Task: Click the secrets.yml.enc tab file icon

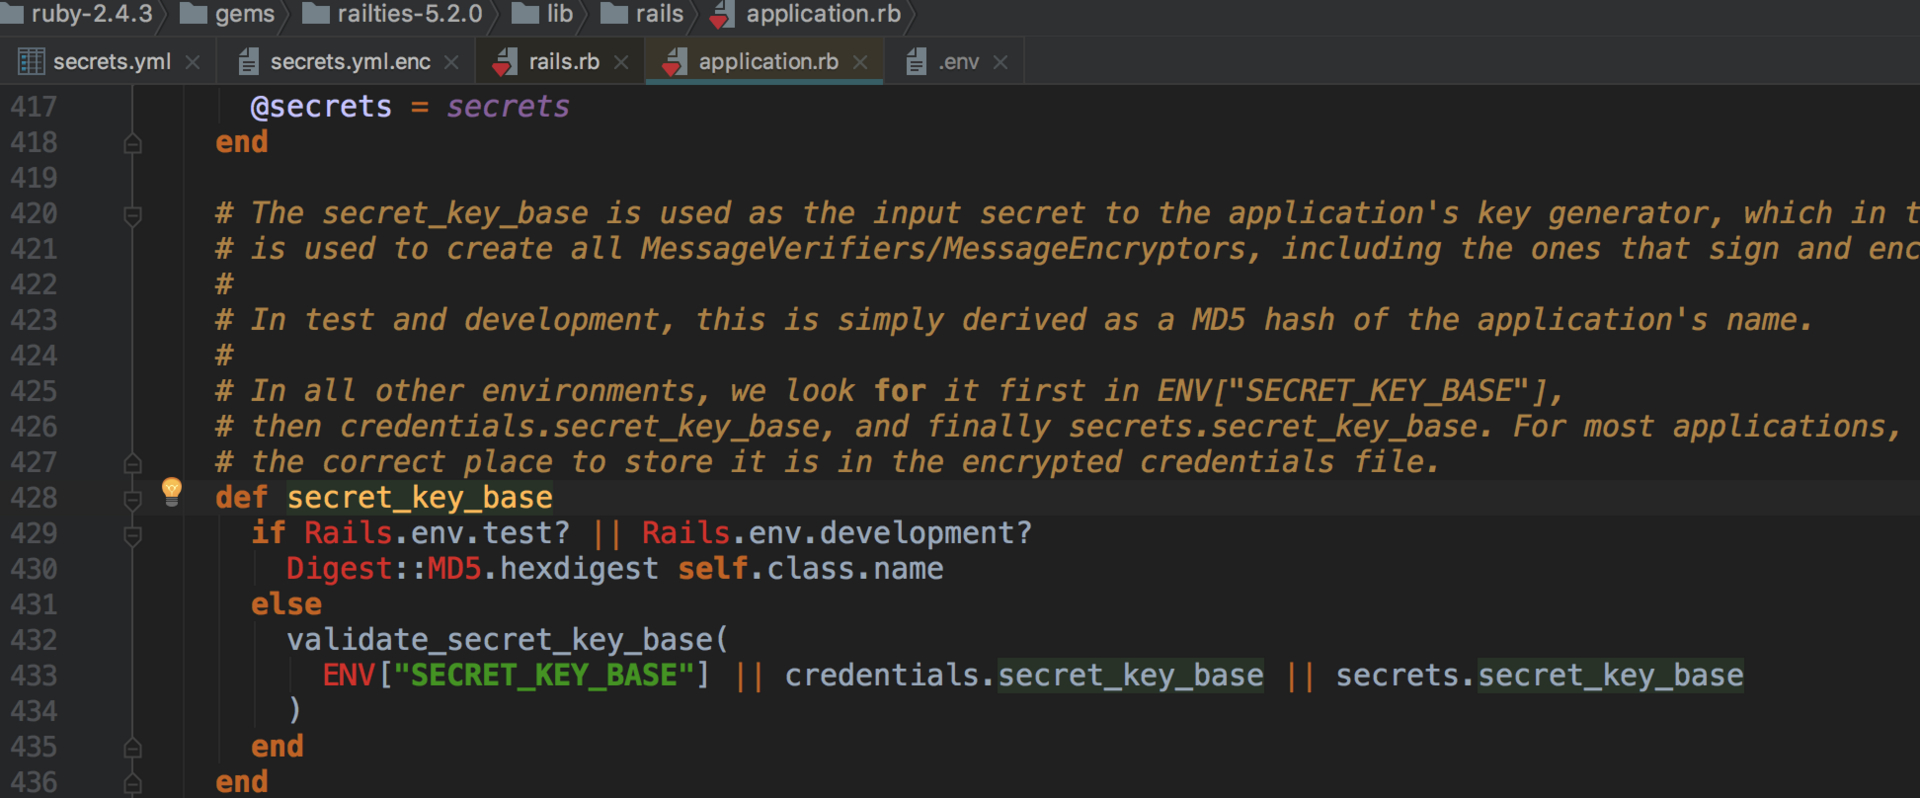Action: point(249,62)
